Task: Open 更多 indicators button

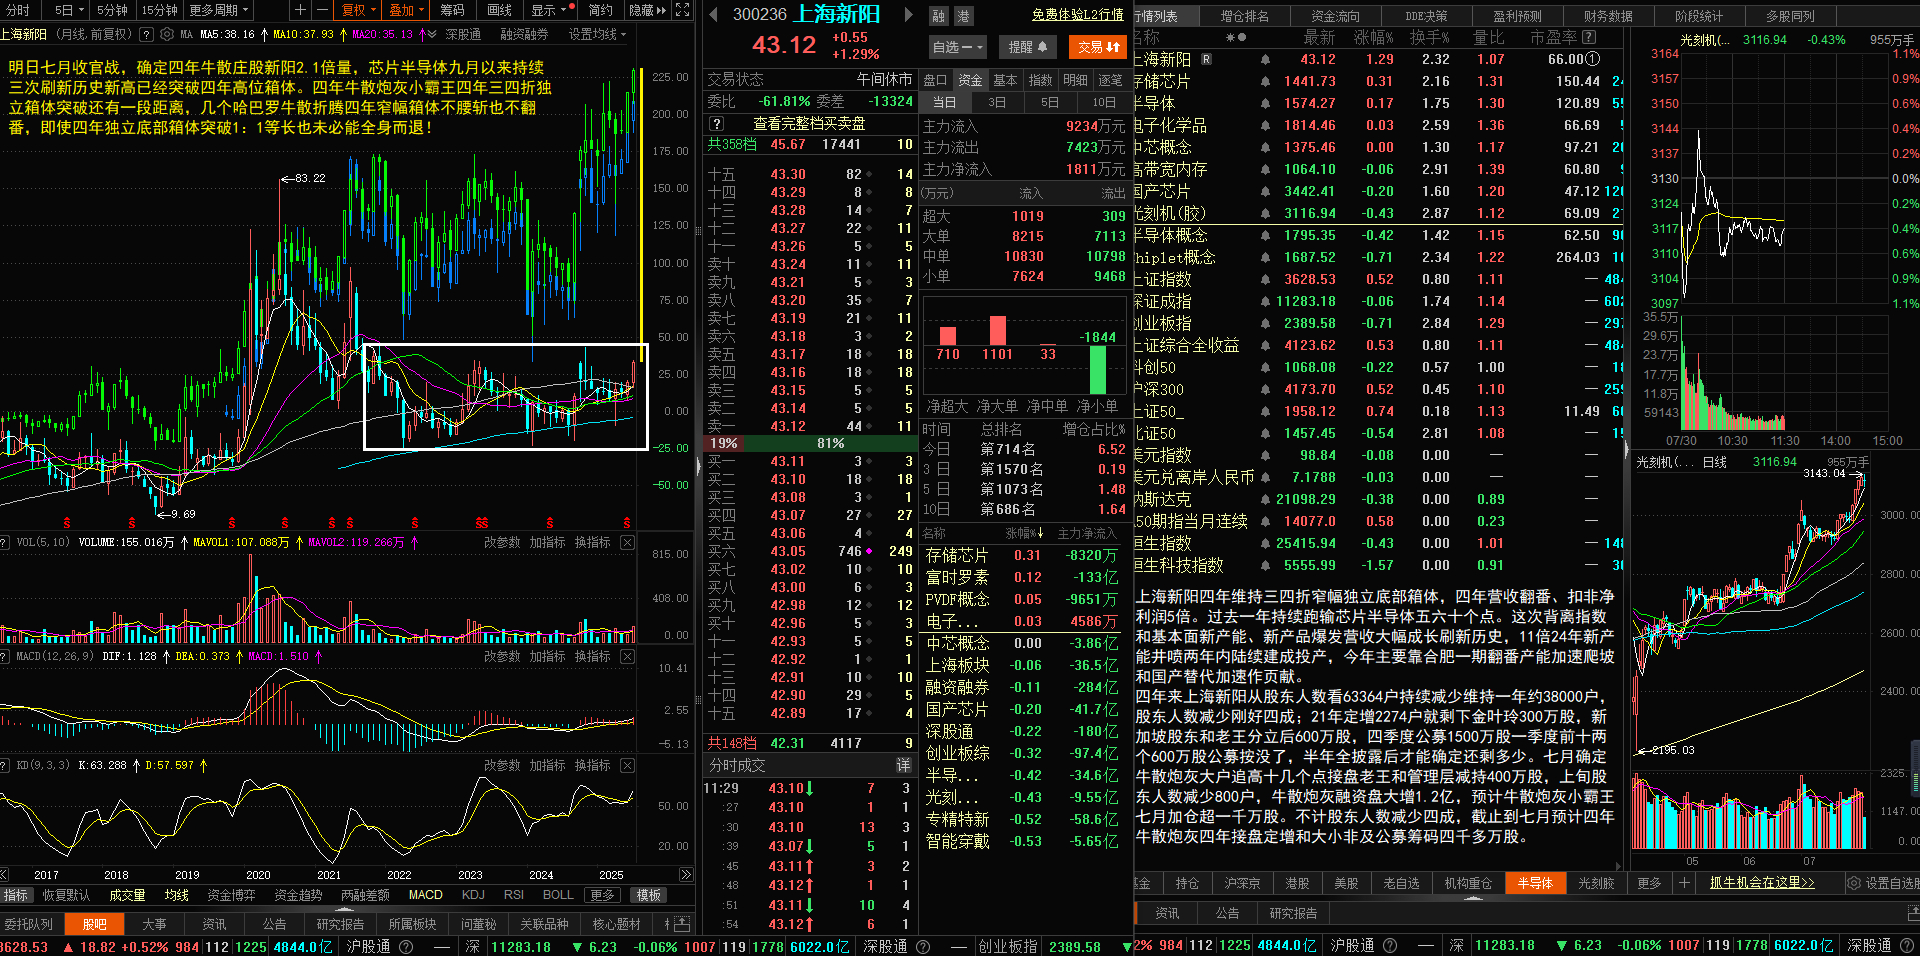Action: (602, 895)
